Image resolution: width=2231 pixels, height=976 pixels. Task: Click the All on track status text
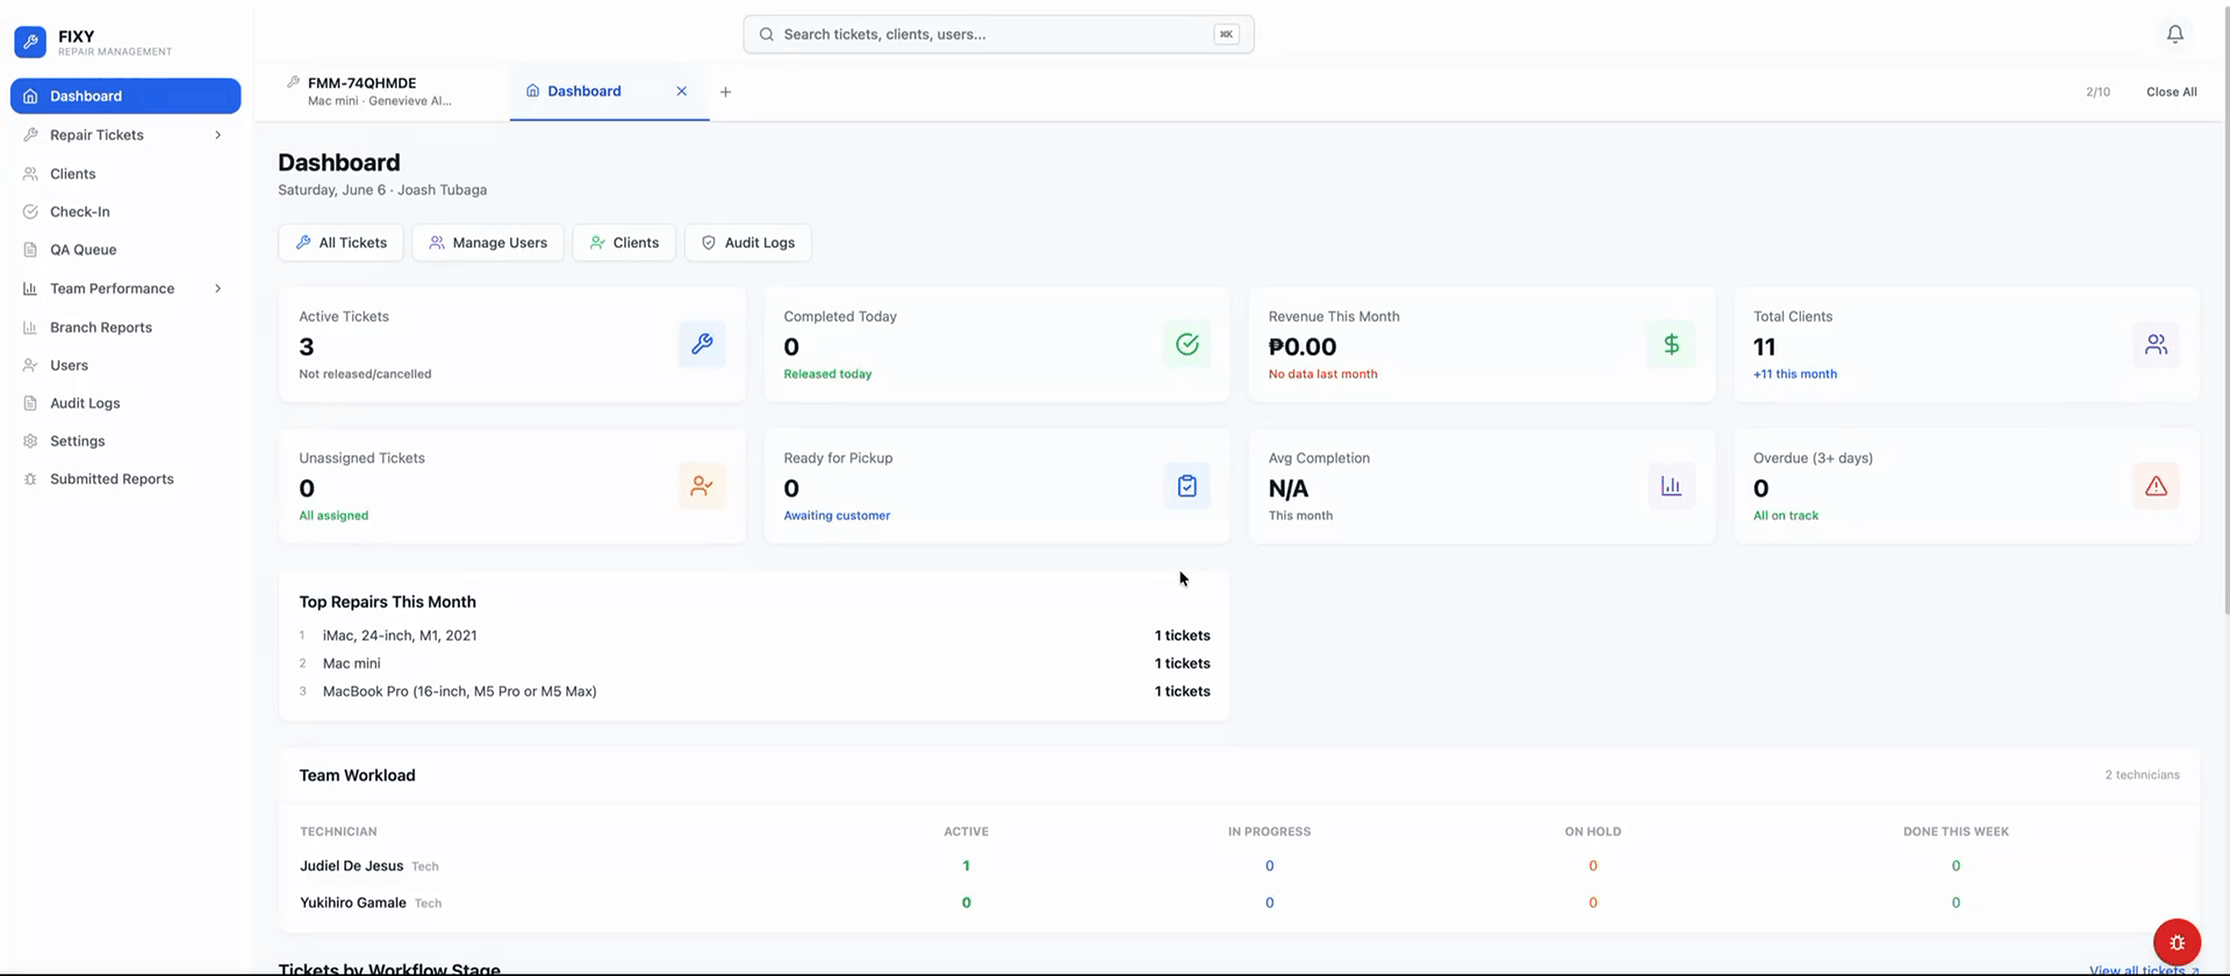[x=1786, y=516]
